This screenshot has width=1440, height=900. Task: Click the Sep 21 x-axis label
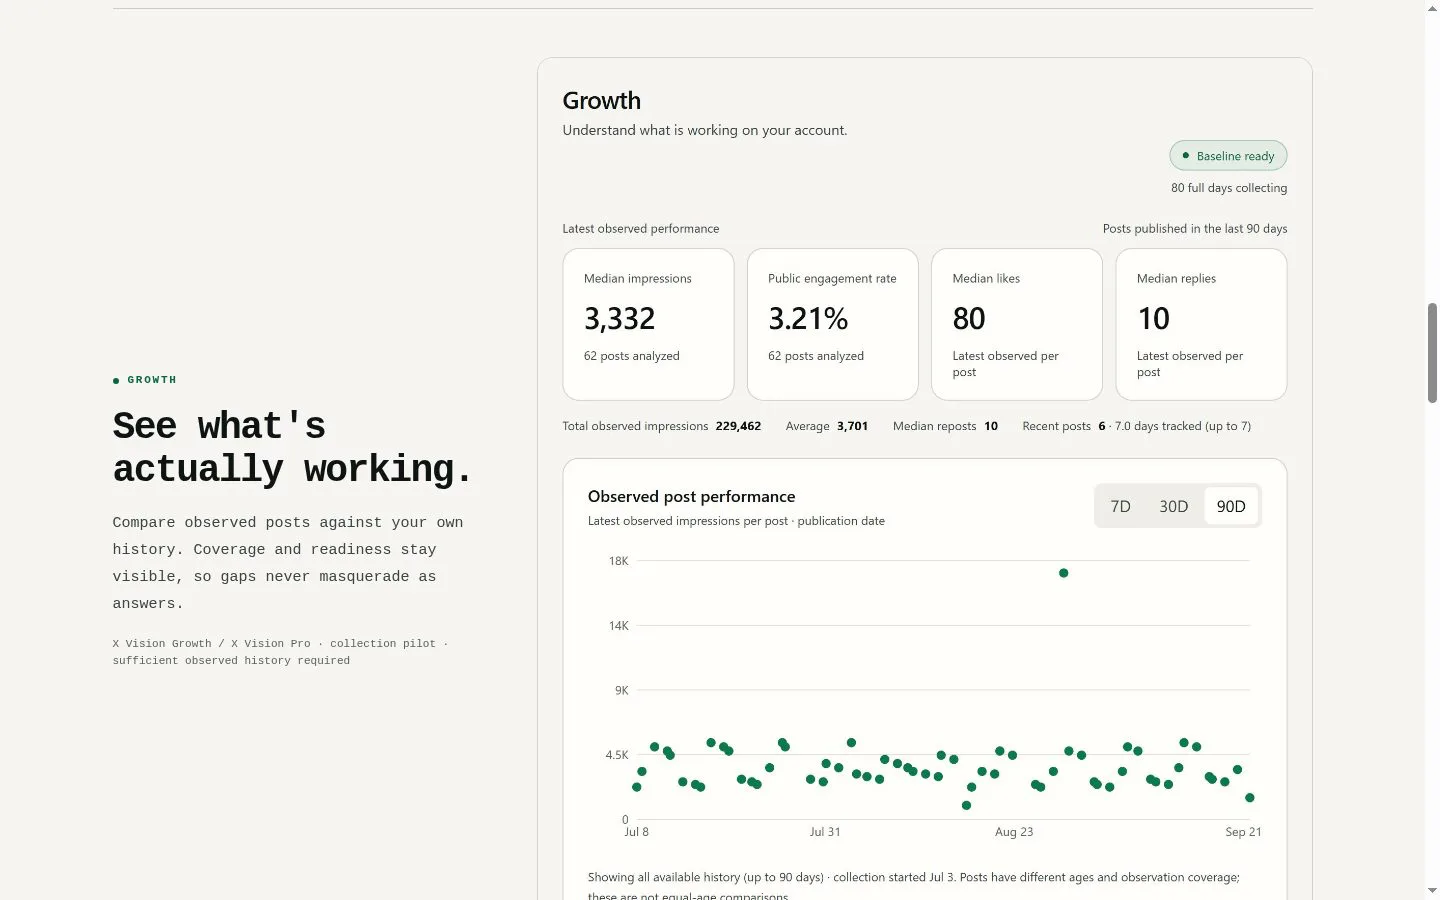point(1243,832)
